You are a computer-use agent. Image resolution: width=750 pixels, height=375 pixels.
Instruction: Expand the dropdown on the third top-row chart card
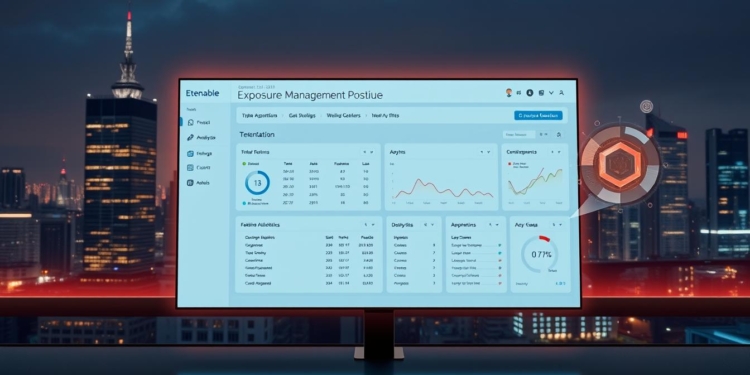pos(559,152)
